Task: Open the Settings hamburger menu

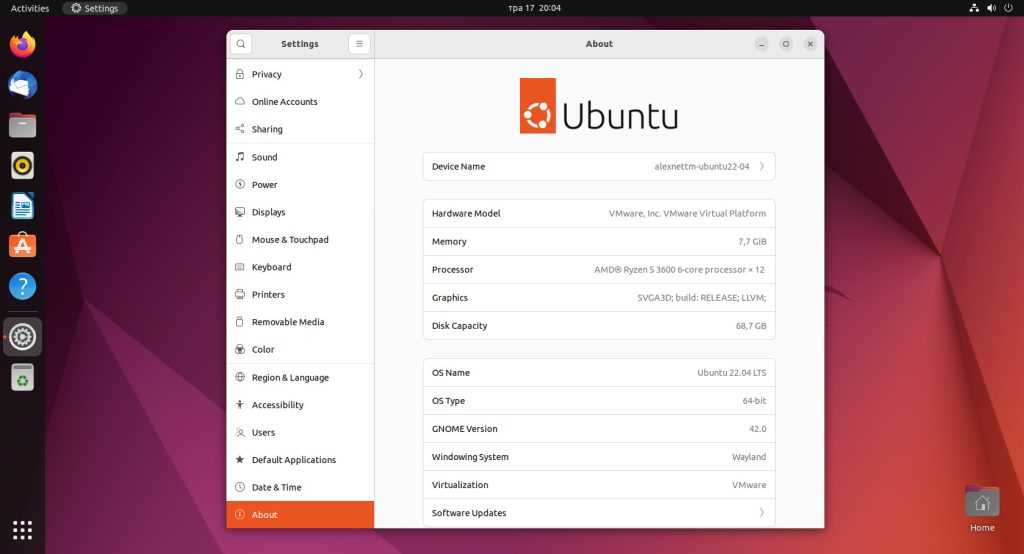Action: (x=359, y=44)
